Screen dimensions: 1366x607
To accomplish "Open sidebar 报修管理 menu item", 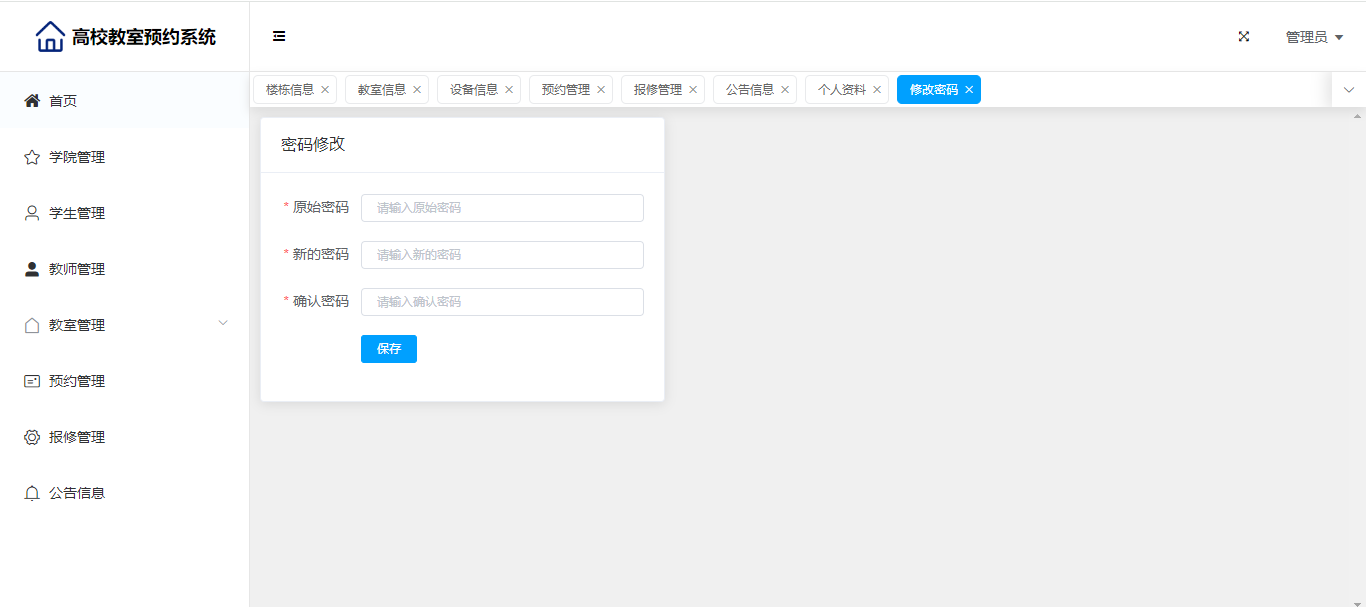I will [124, 437].
